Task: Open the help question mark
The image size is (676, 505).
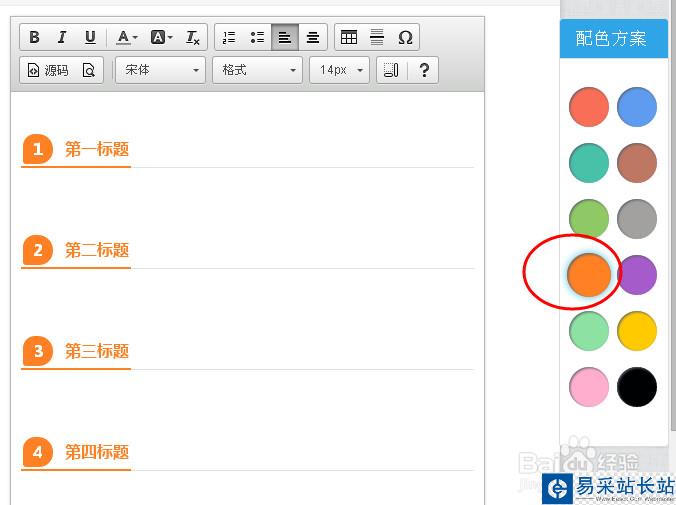Action: point(424,70)
